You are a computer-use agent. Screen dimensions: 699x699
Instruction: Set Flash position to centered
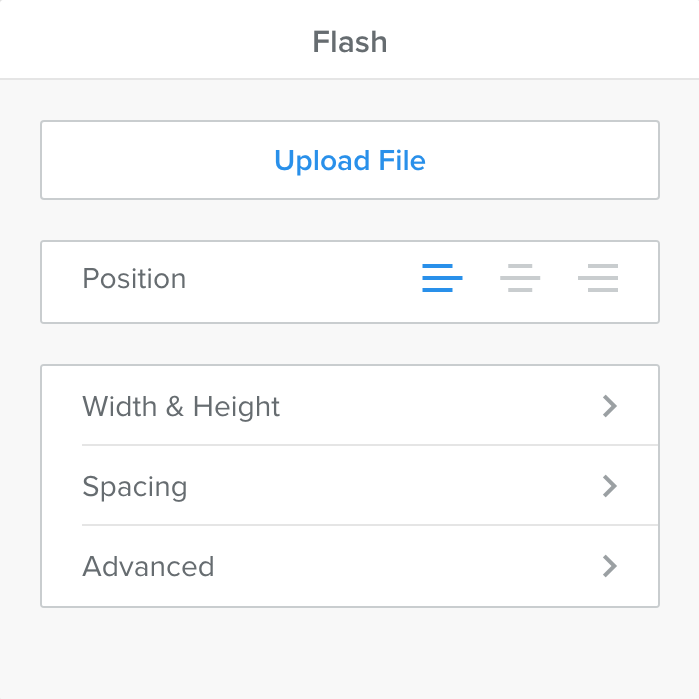[520, 277]
